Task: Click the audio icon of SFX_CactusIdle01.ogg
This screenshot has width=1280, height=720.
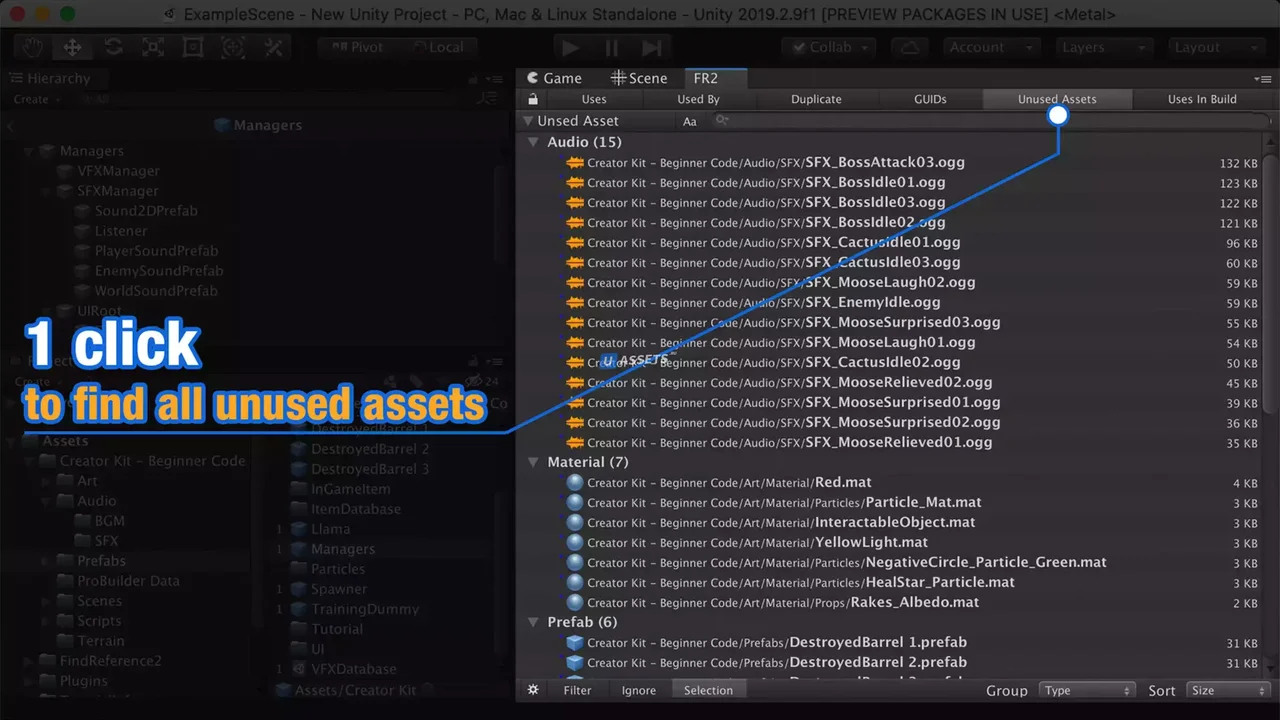Action: click(575, 242)
